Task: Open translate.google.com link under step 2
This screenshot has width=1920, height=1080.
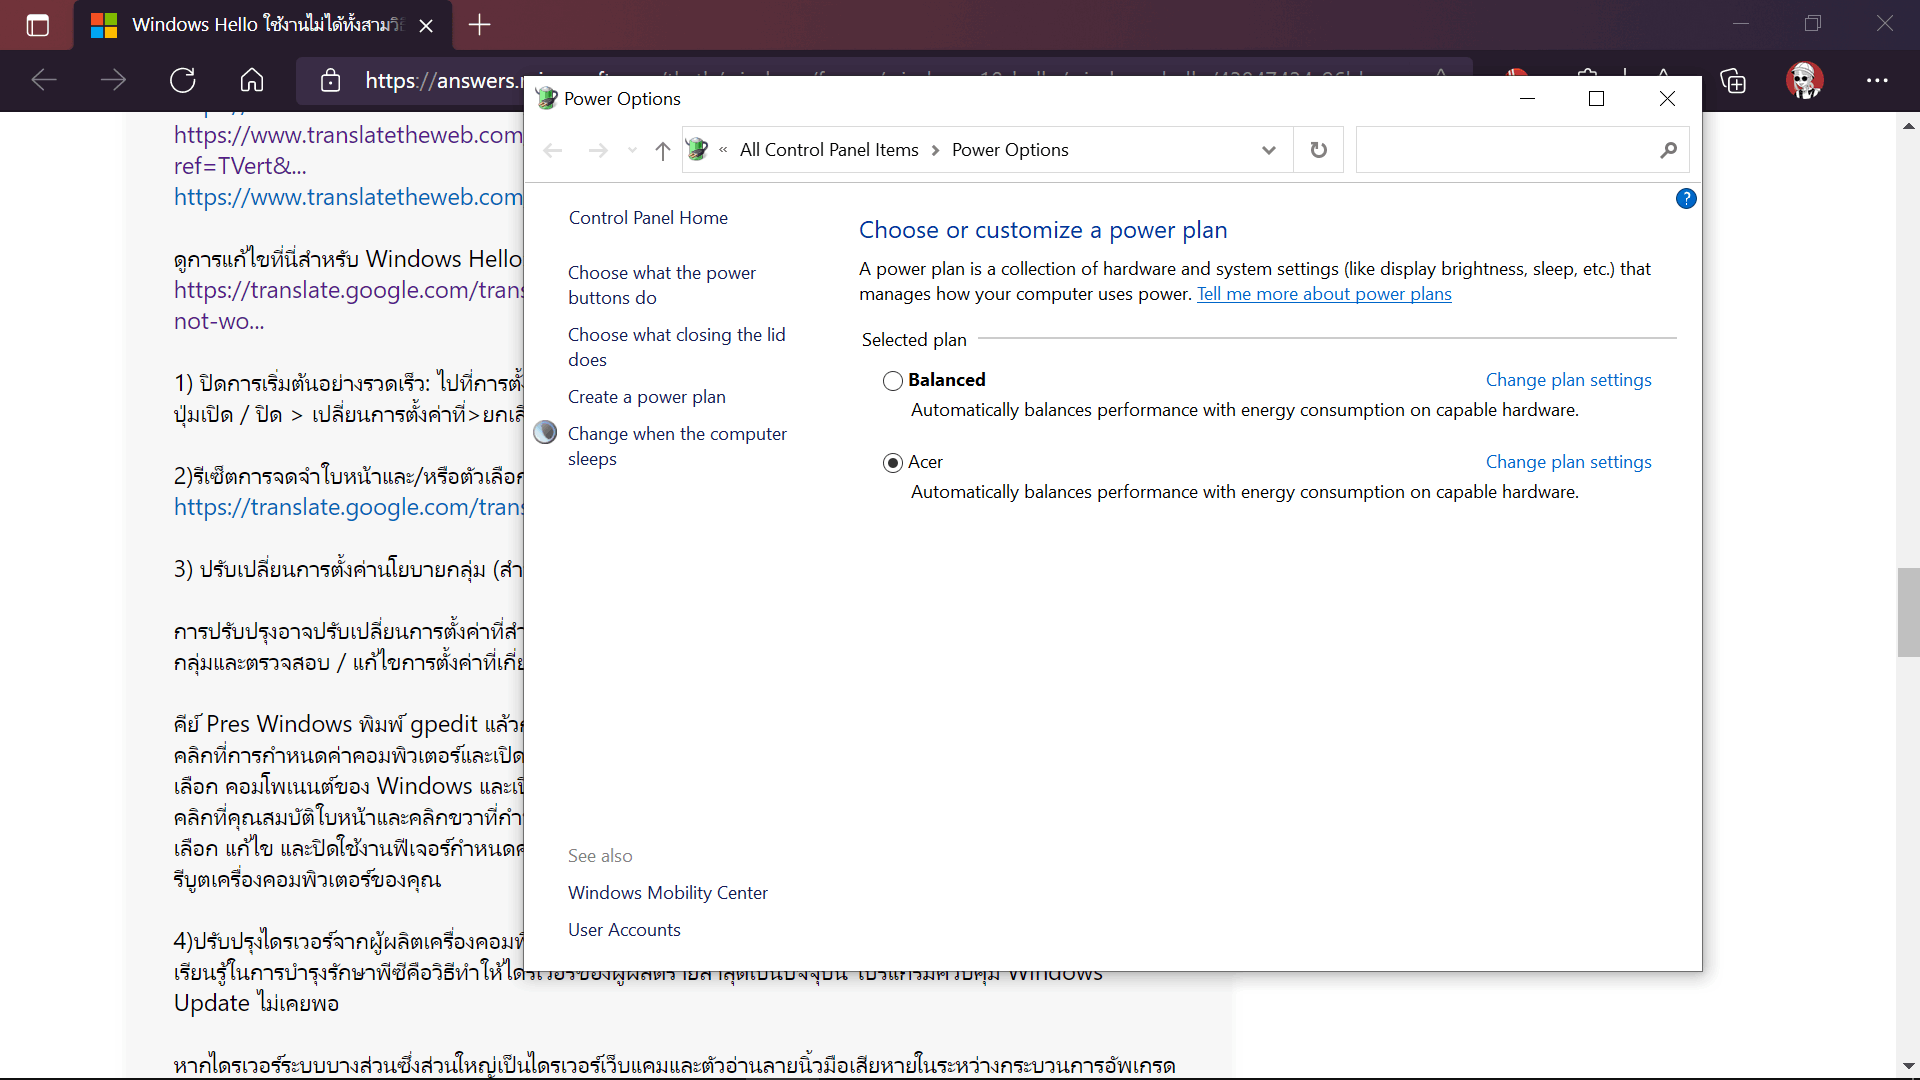Action: (x=348, y=507)
